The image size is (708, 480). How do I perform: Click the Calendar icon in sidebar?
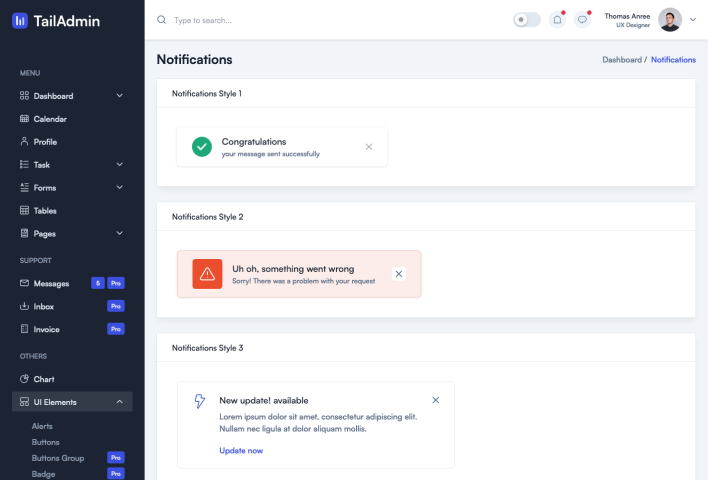tap(25, 119)
